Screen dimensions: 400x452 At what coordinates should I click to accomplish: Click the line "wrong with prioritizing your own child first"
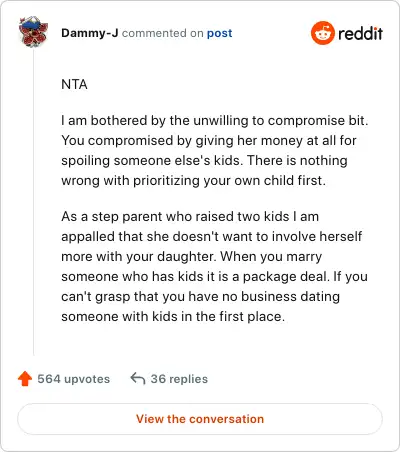[193, 181]
